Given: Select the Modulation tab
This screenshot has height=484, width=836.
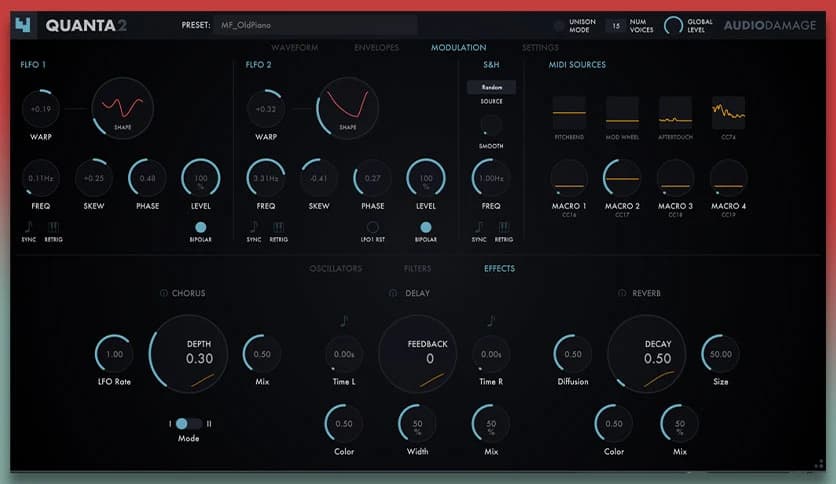Looking at the screenshot, I should pos(459,47).
